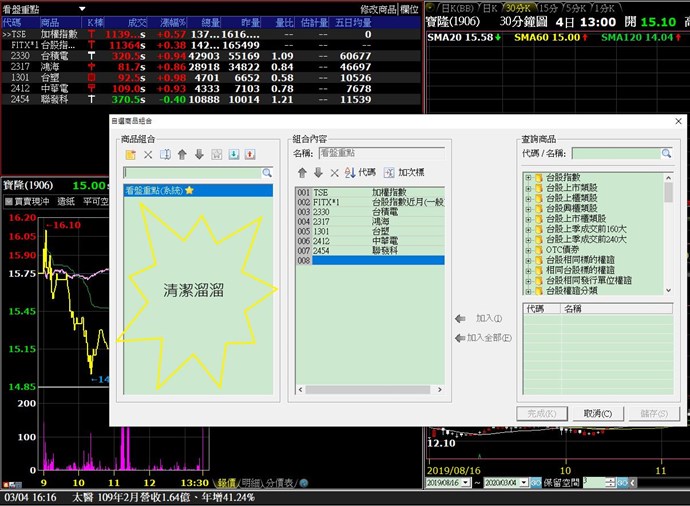
Task: Expand the 台股指數 tree node
Action: pyautogui.click(x=529, y=178)
